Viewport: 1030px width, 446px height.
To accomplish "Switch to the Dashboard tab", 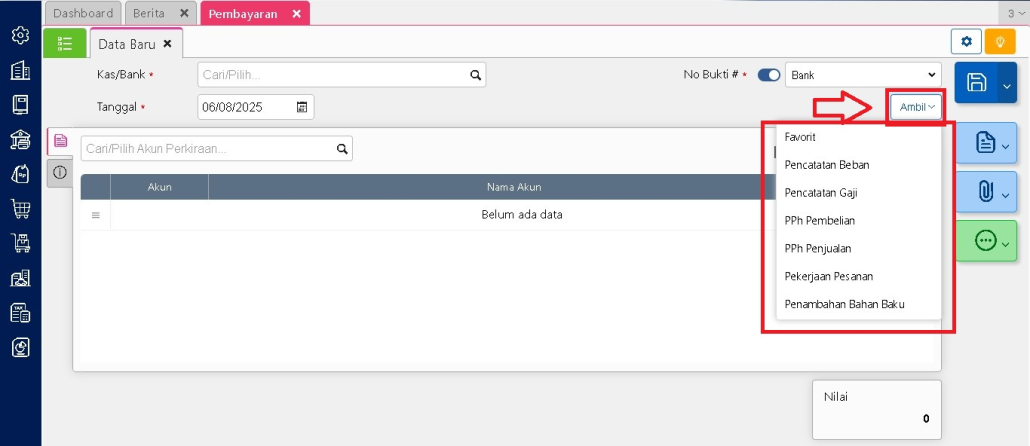I will pos(83,13).
